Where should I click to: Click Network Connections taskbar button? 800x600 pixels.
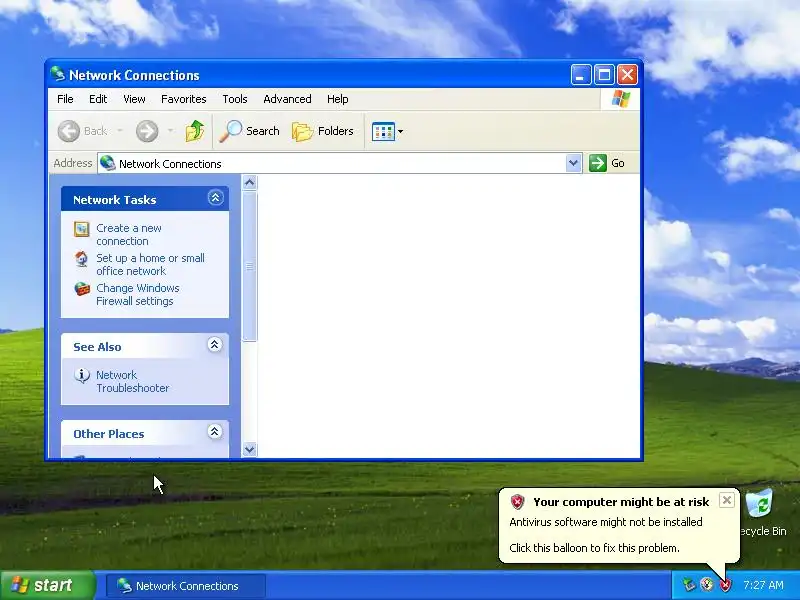click(186, 586)
